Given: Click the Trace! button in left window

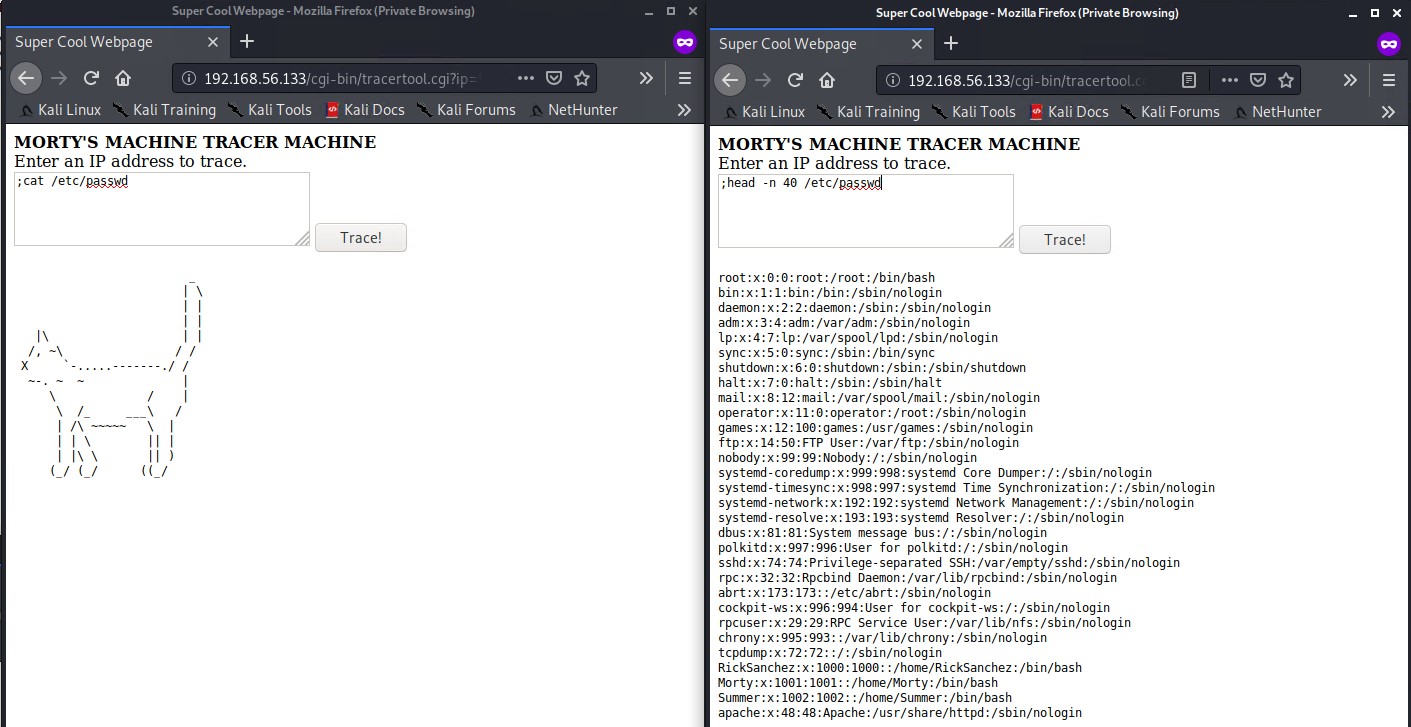Looking at the screenshot, I should click(361, 238).
